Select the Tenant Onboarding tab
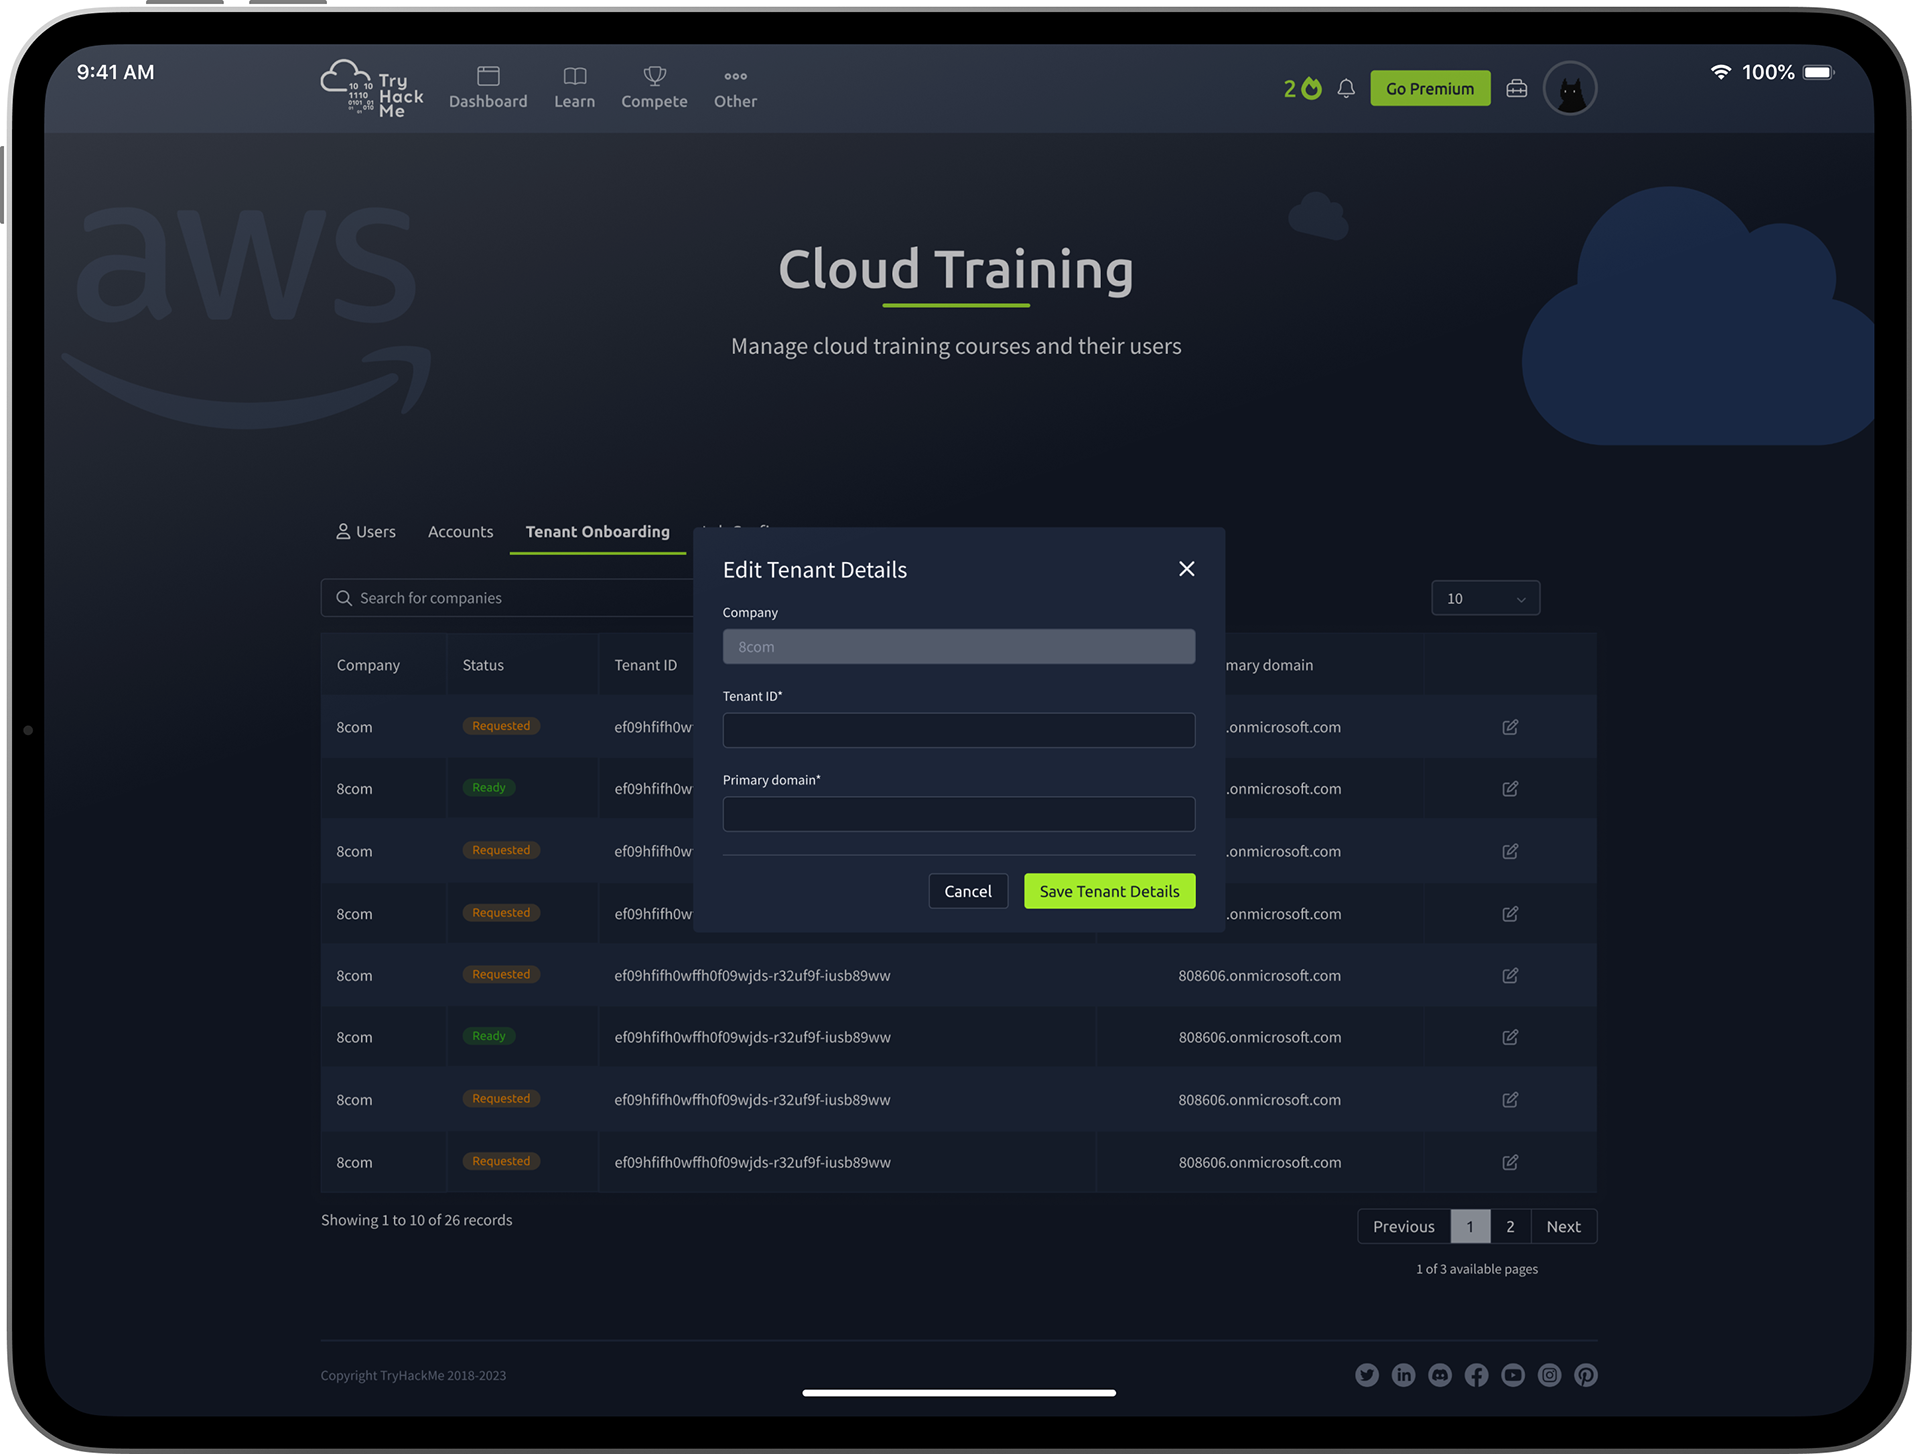 tap(597, 532)
